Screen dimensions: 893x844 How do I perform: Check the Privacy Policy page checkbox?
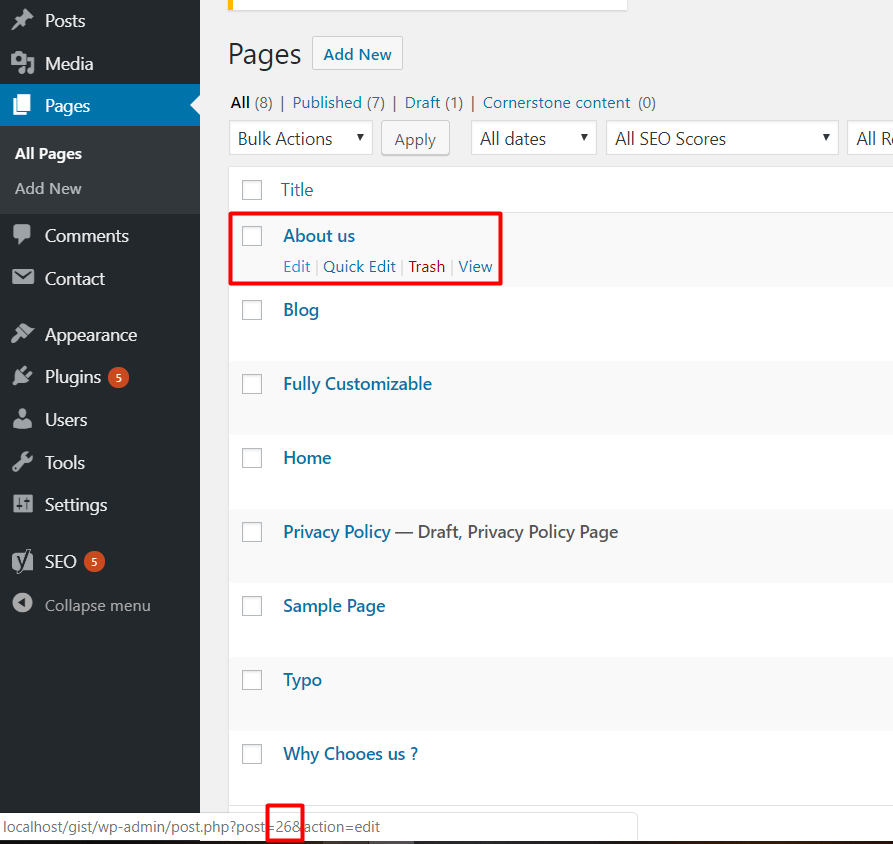click(x=252, y=532)
